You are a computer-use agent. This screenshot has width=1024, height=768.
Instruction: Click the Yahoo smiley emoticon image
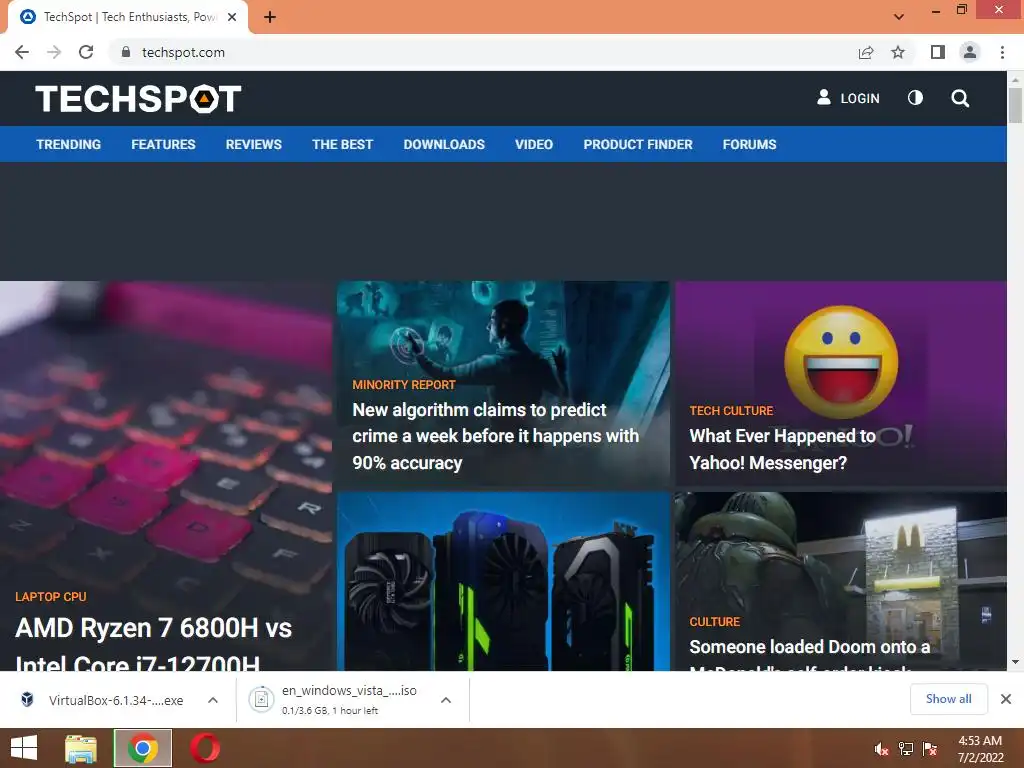[x=841, y=361]
